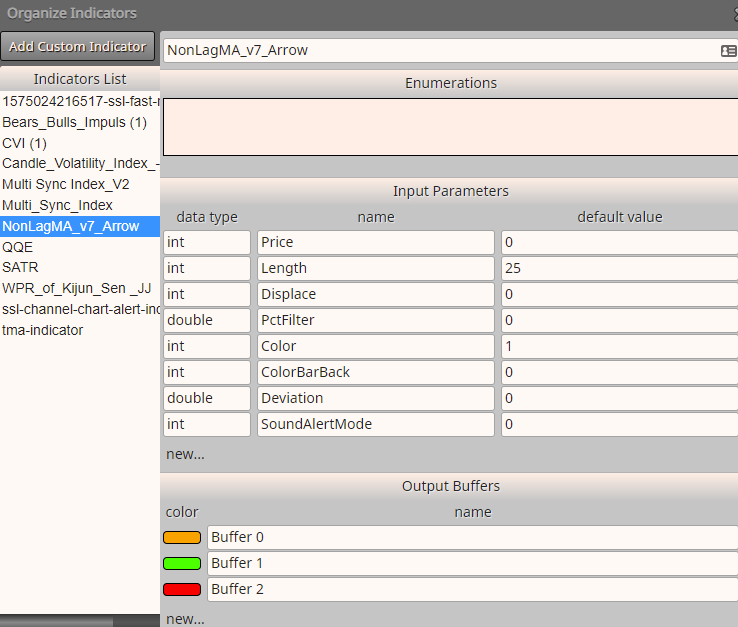Open orange color swatch for Buffer 0
The width and height of the screenshot is (738, 627).
(182, 538)
